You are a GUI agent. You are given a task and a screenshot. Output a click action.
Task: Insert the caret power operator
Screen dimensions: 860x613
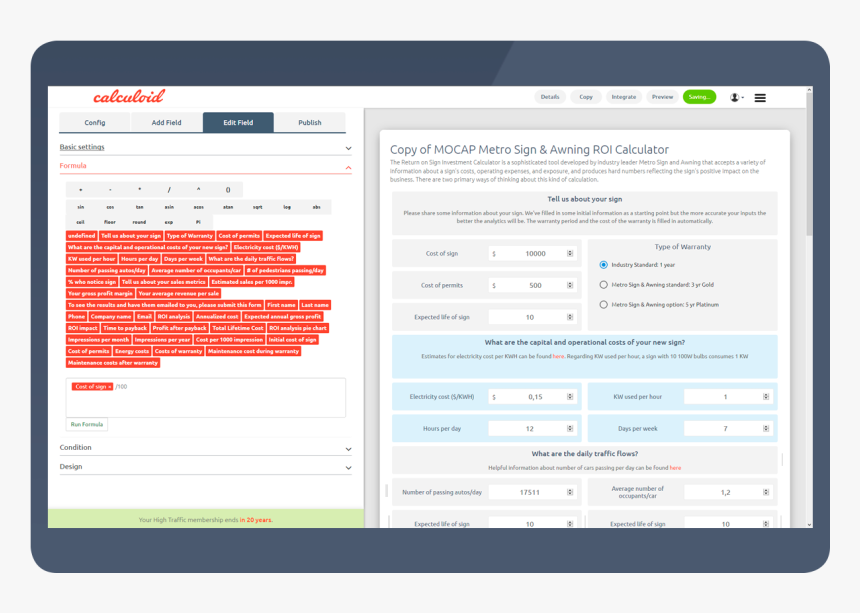tap(198, 189)
